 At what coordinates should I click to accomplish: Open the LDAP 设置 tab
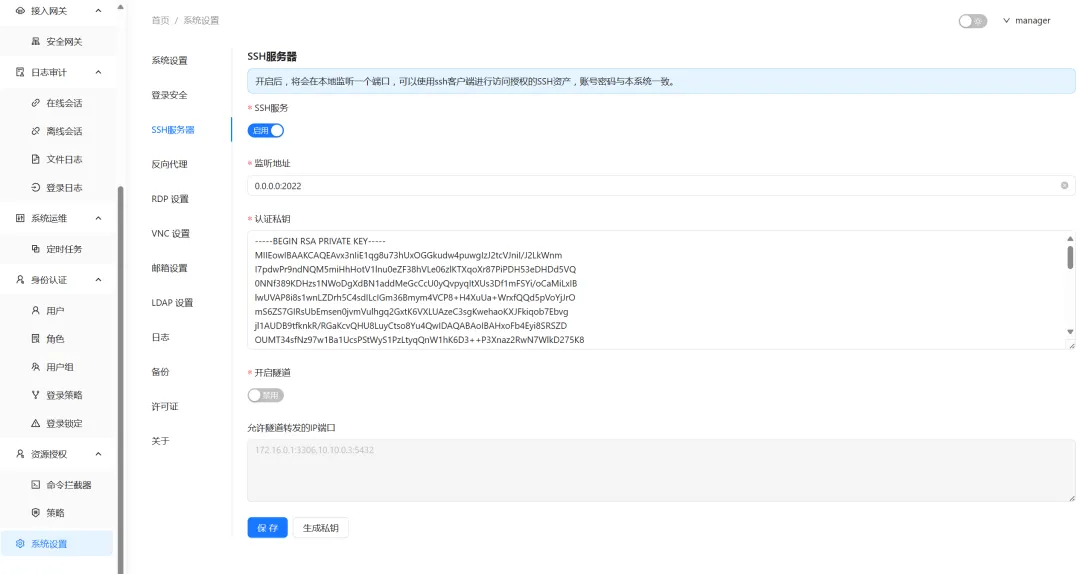click(172, 303)
